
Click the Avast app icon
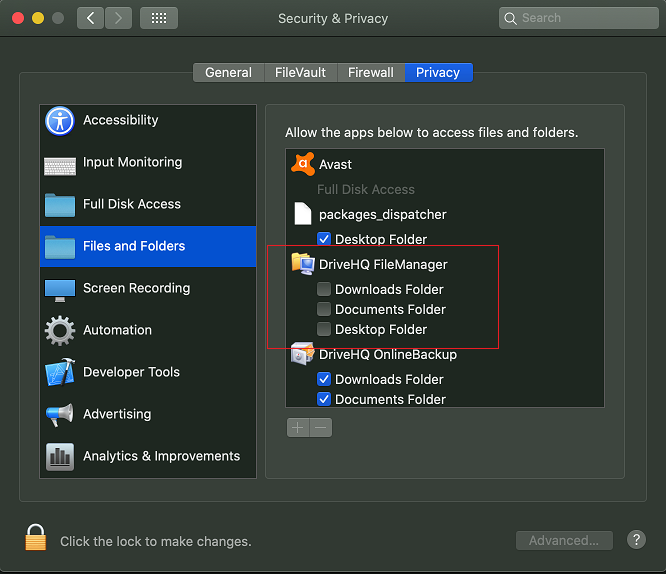303,164
